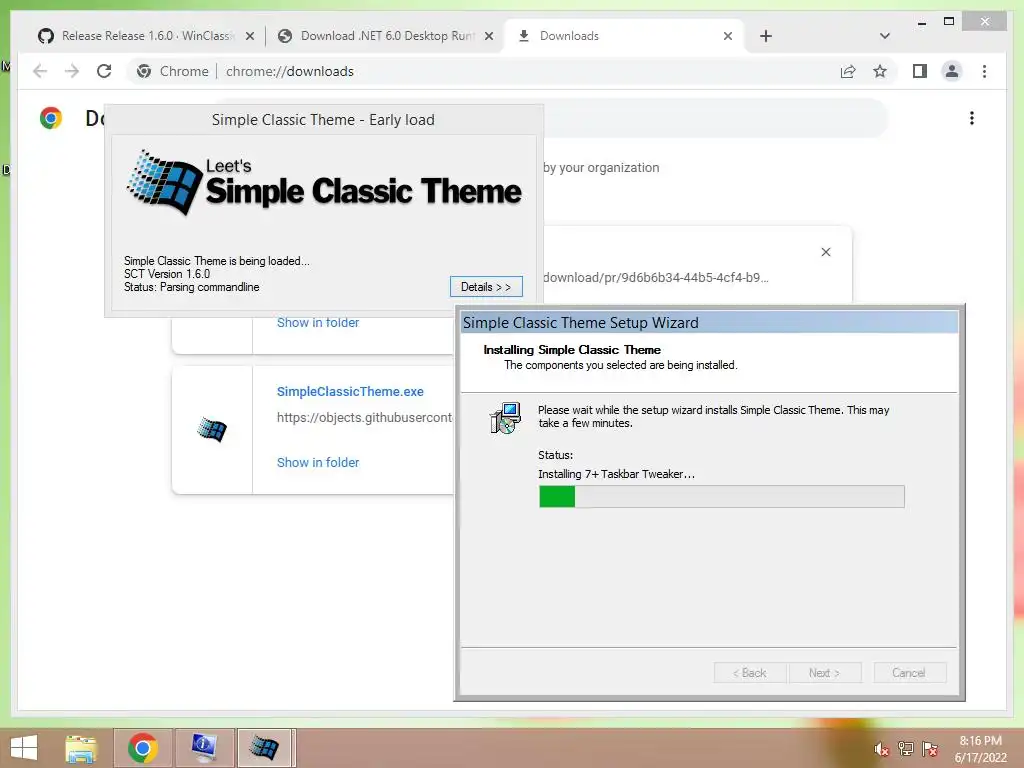Viewport: 1024px width, 768px height.
Task: Click the setup installer taskbar icon
Action: pos(204,748)
